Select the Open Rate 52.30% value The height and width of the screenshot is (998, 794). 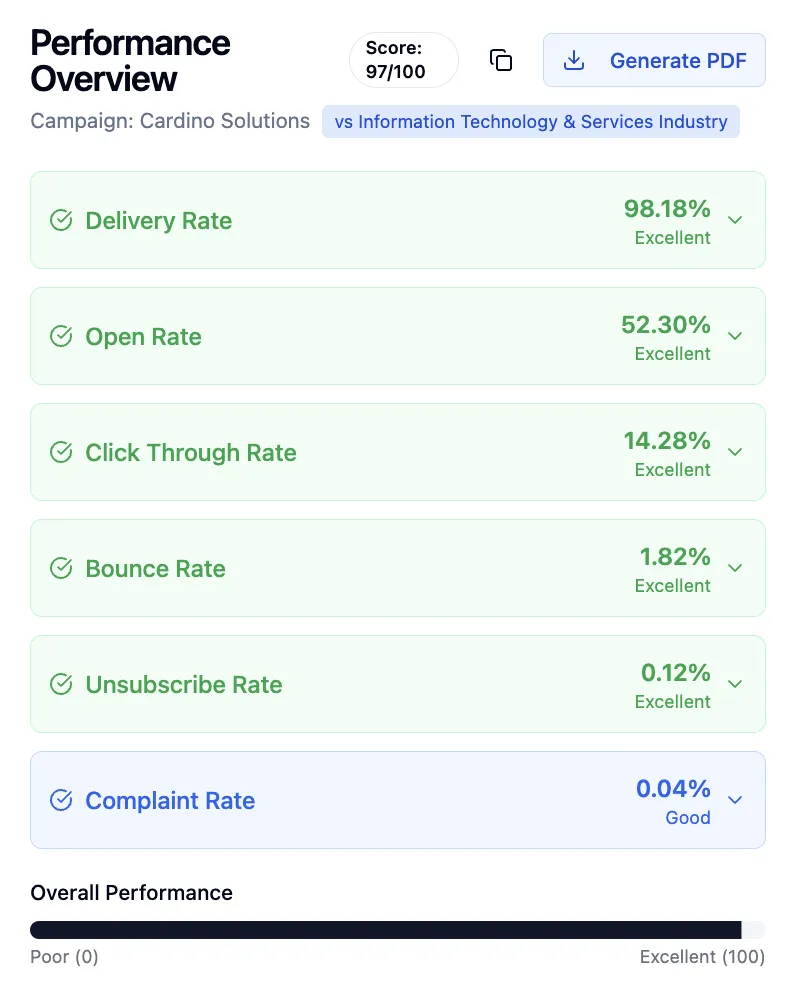pos(665,325)
